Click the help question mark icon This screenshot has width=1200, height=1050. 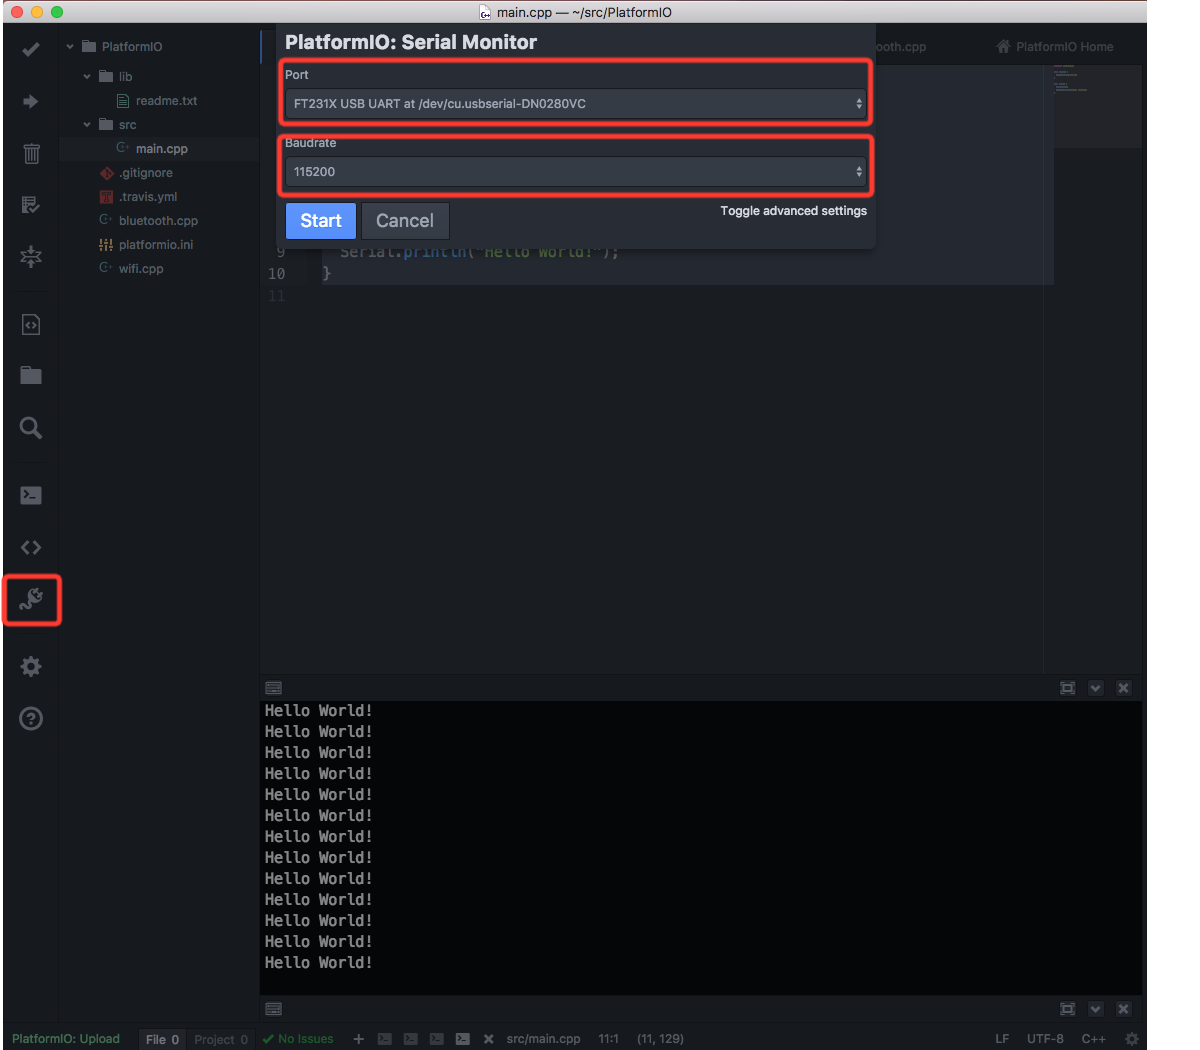tap(31, 718)
